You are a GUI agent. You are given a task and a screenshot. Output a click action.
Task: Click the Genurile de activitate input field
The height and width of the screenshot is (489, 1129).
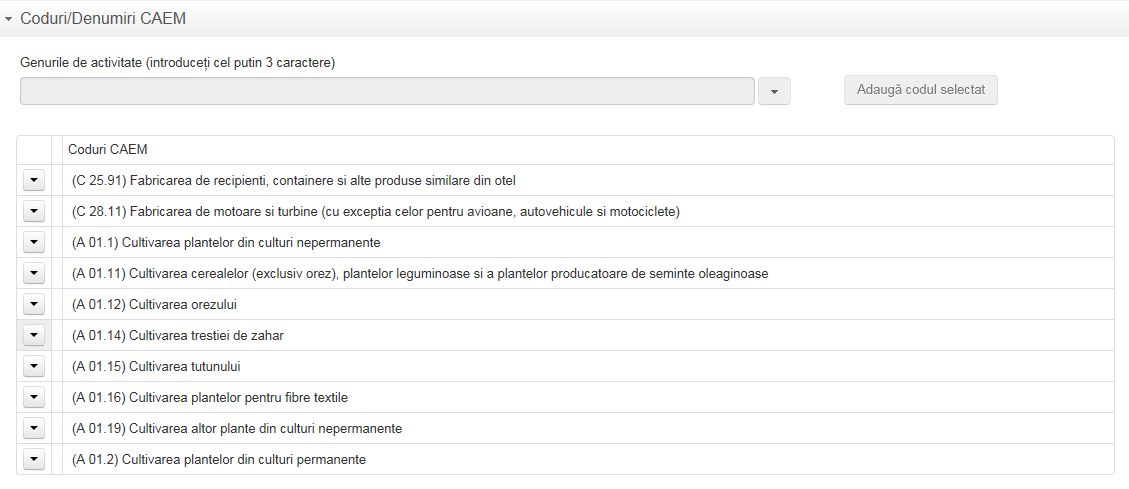click(387, 91)
